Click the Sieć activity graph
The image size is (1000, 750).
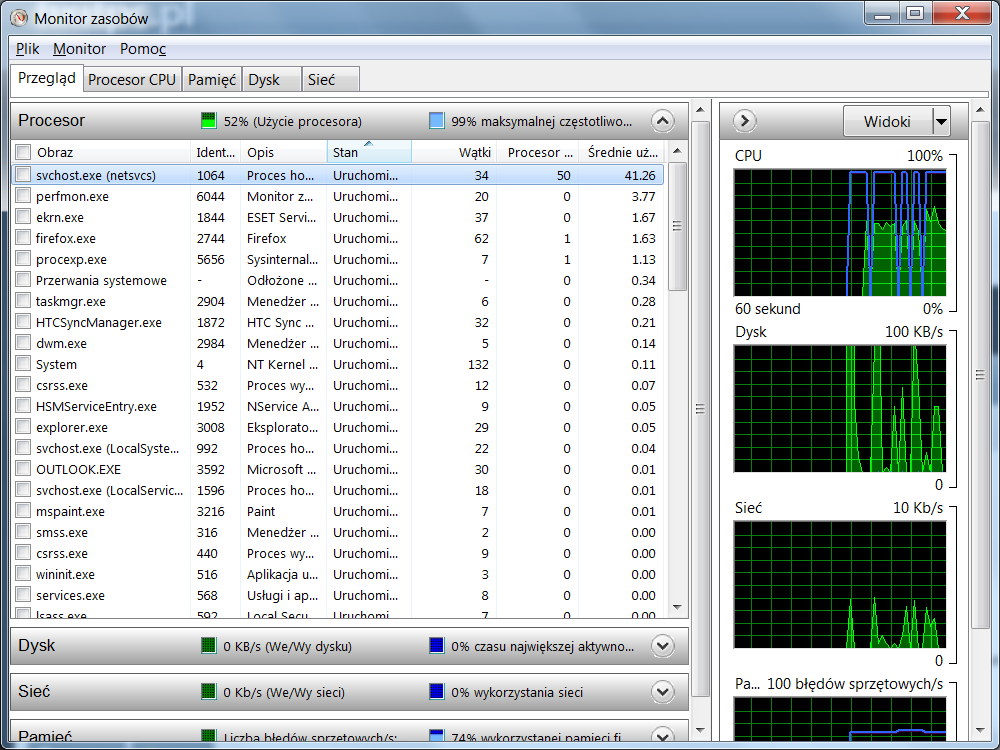pyautogui.click(x=840, y=584)
